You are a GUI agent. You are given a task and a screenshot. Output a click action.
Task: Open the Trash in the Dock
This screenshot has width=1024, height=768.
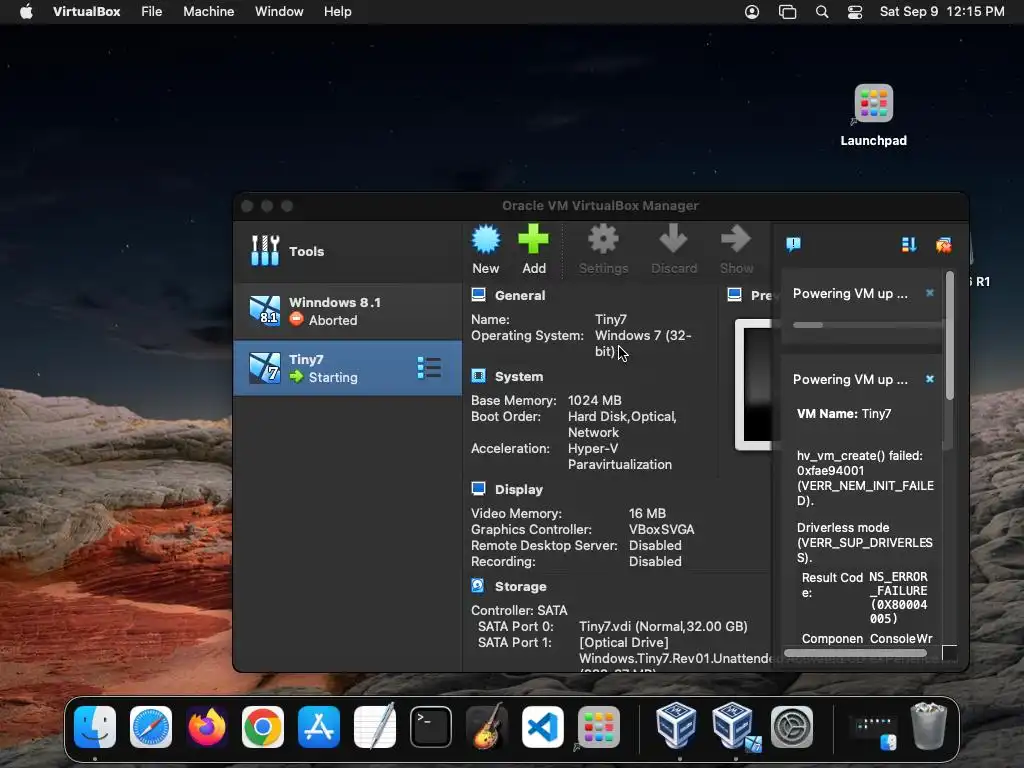click(x=929, y=726)
